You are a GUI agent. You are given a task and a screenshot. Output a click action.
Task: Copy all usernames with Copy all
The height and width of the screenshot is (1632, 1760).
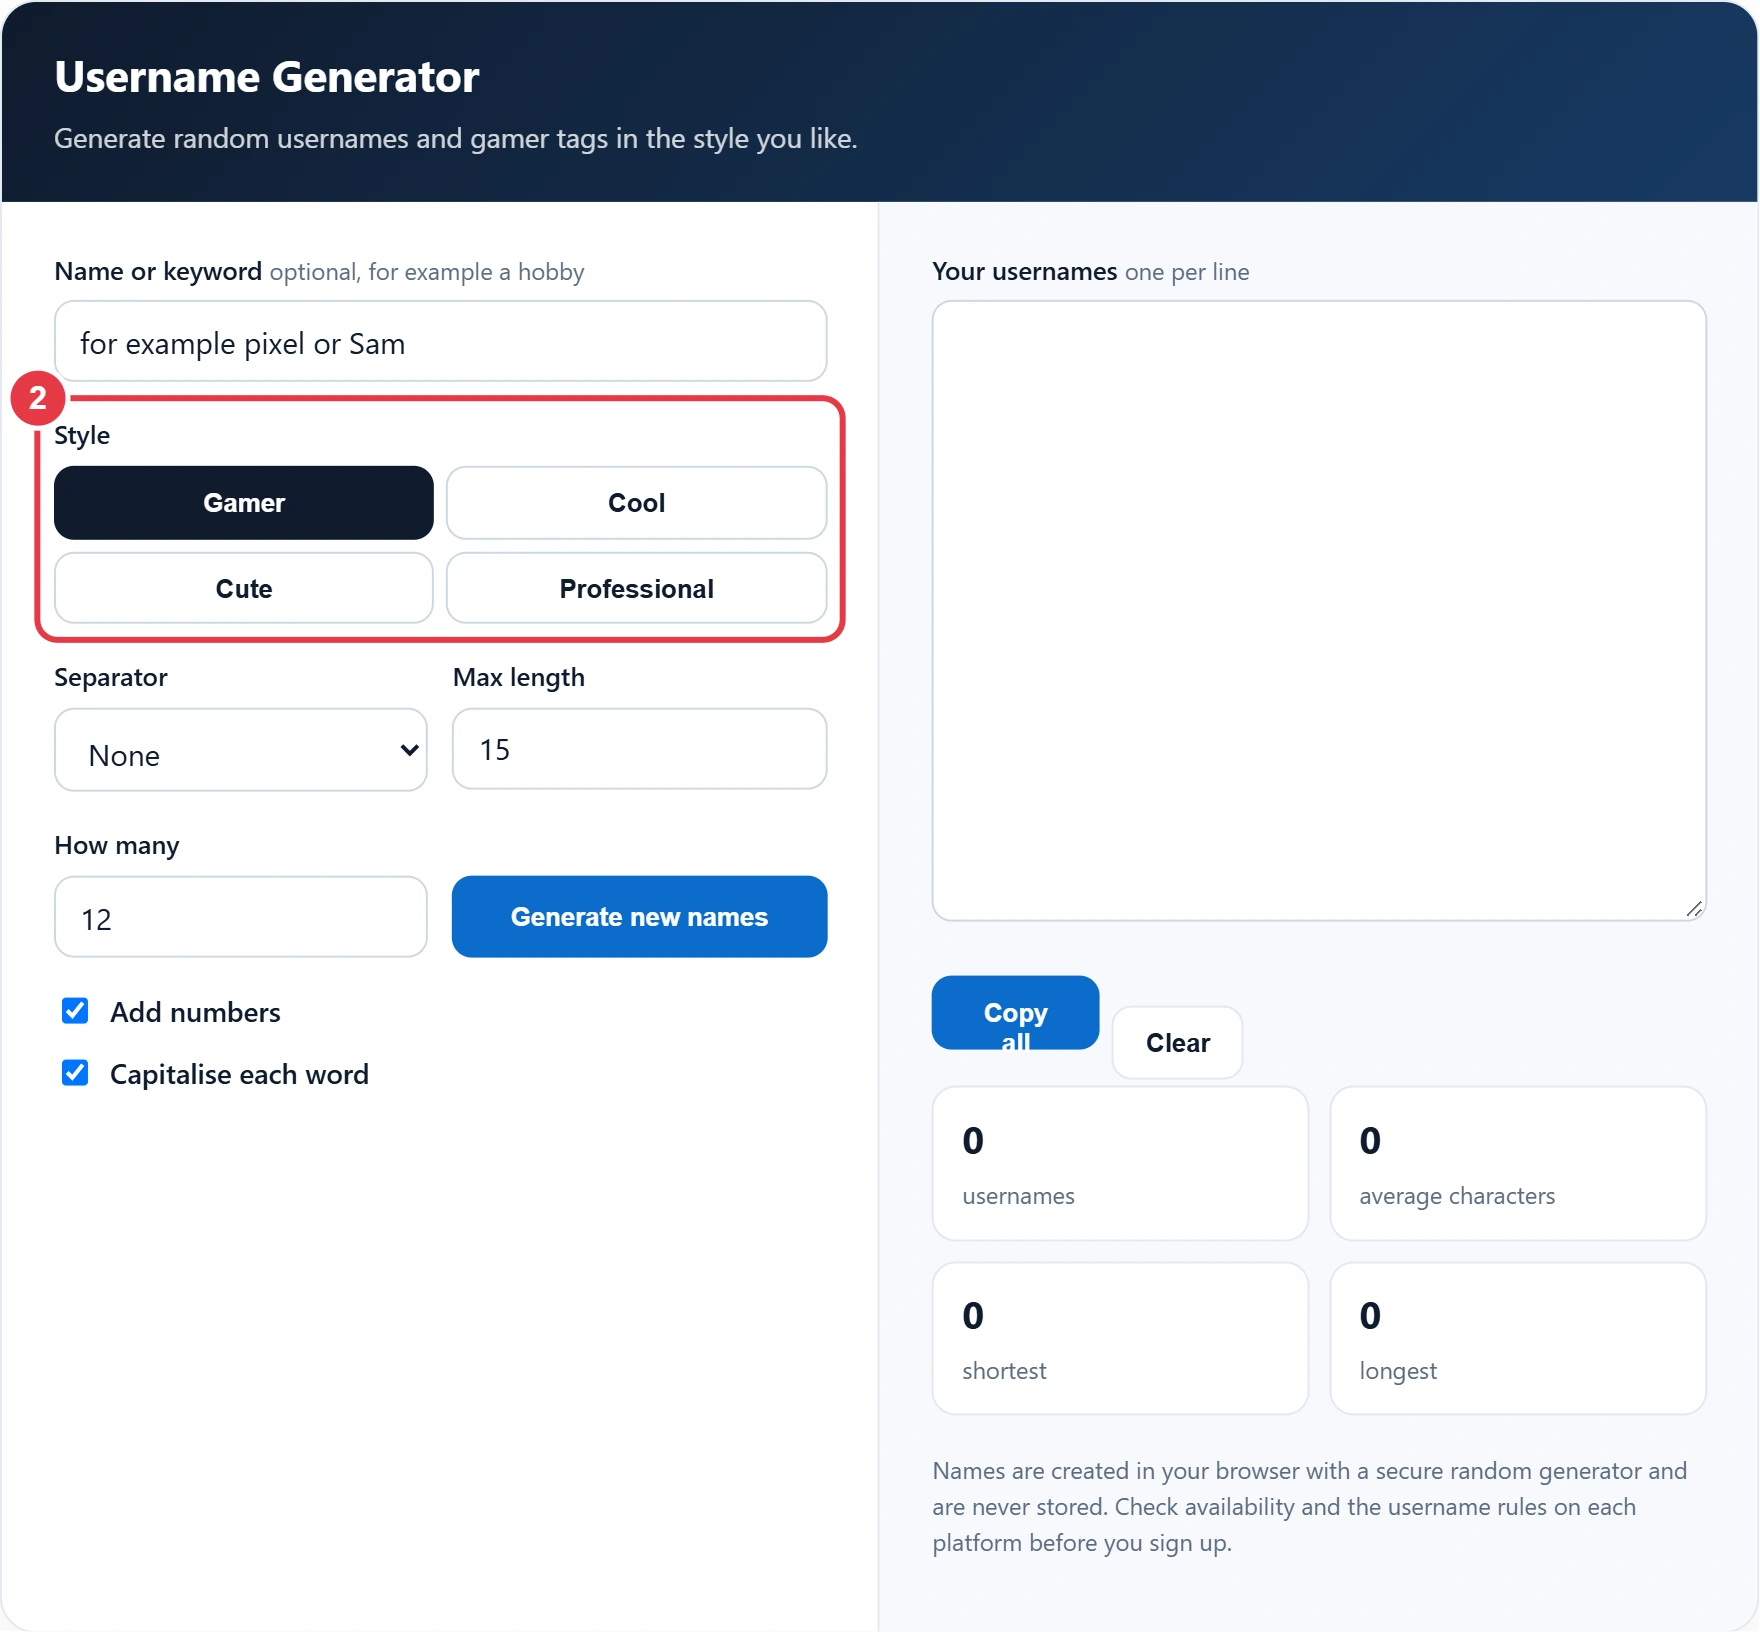1016,1013
